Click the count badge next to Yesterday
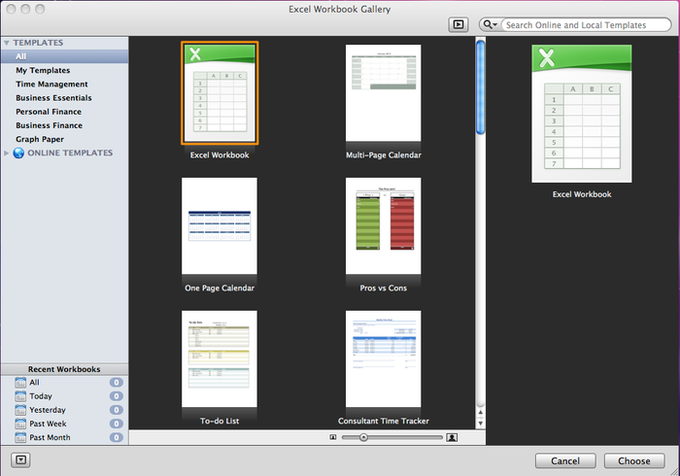Screen dimensions: 680x476 tap(116, 410)
